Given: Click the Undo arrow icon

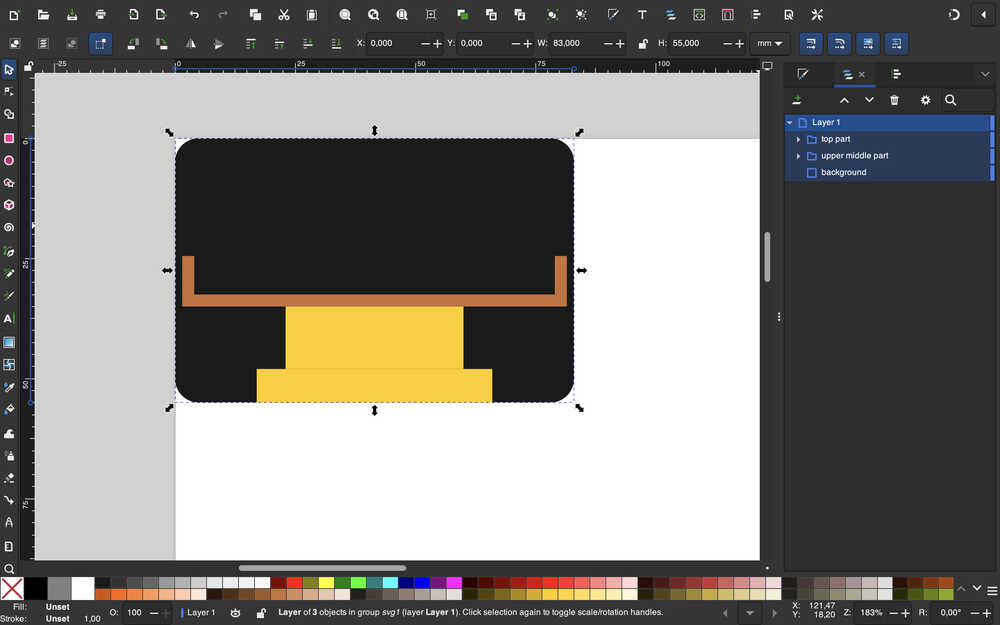Looking at the screenshot, I should tap(194, 15).
